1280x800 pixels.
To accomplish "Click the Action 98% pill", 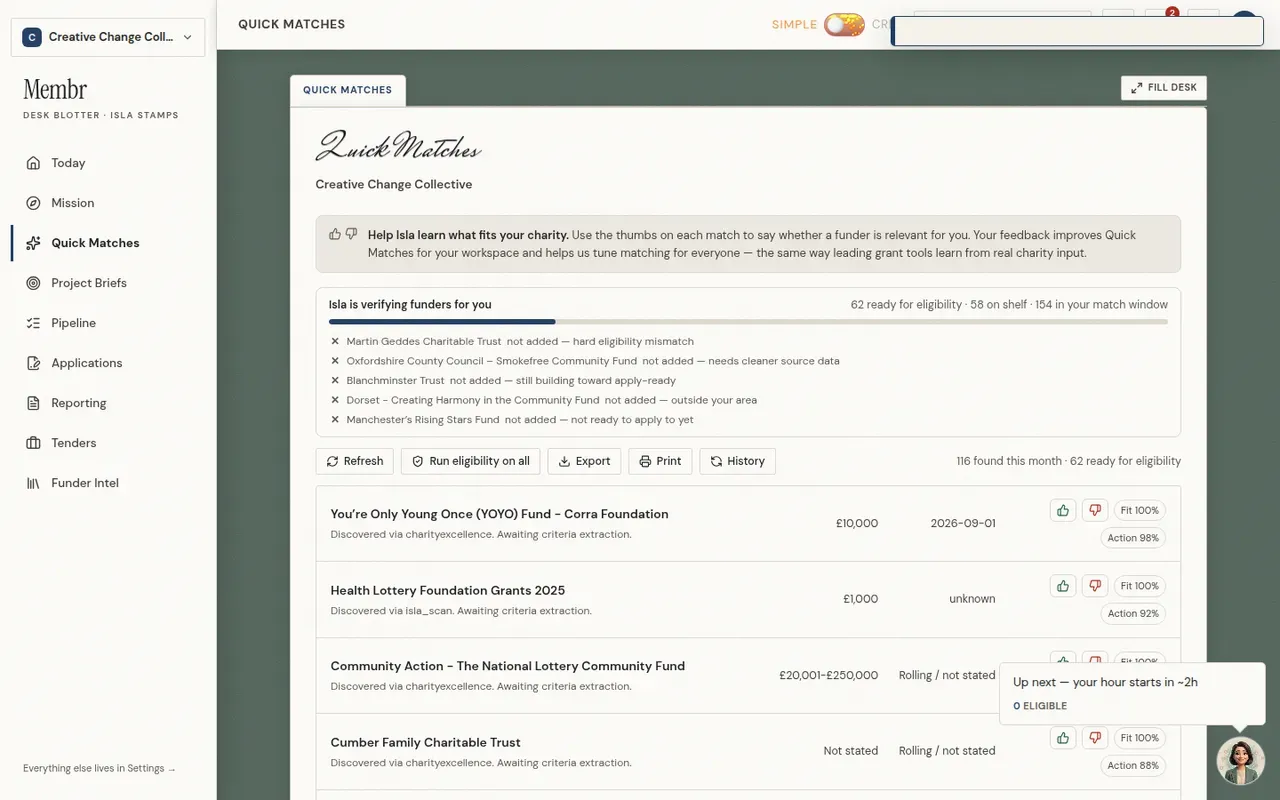I will 1133,538.
